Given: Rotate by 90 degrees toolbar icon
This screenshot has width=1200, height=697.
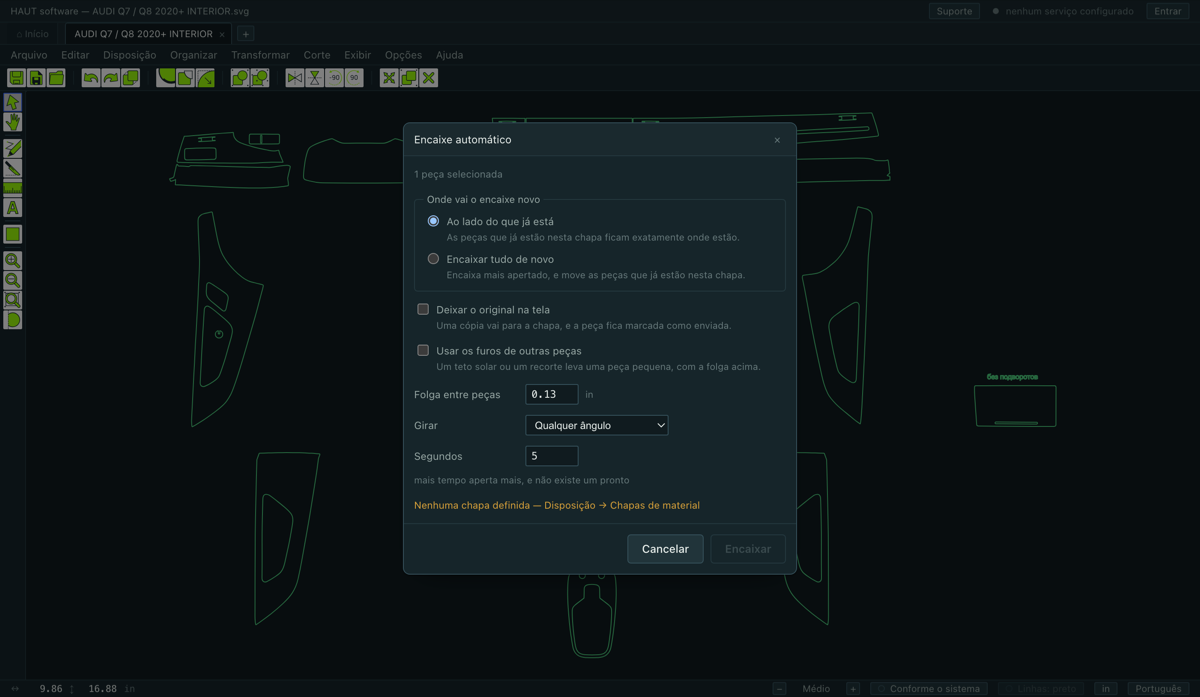Looking at the screenshot, I should [354, 78].
